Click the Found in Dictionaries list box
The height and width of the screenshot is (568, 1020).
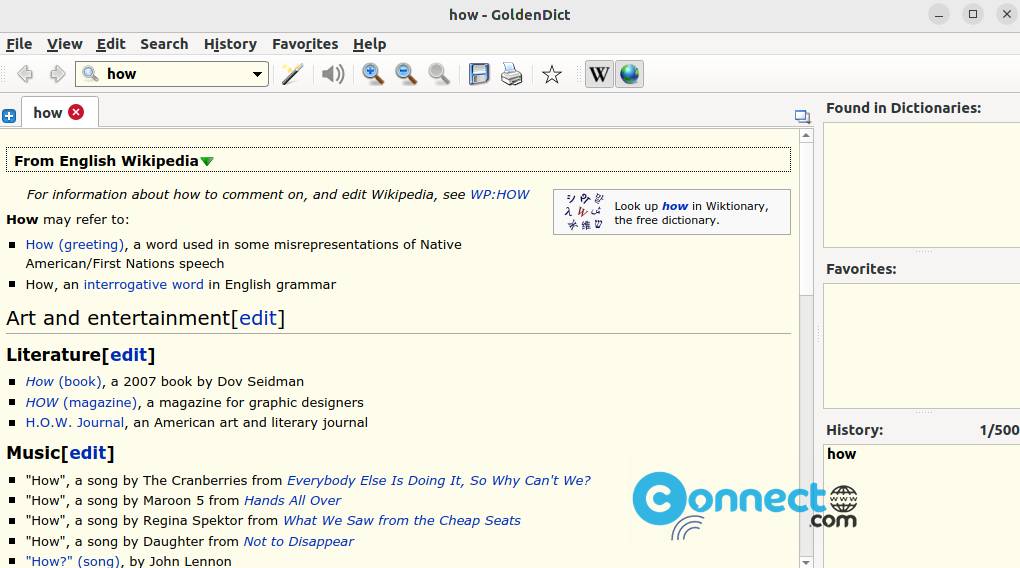coord(921,185)
